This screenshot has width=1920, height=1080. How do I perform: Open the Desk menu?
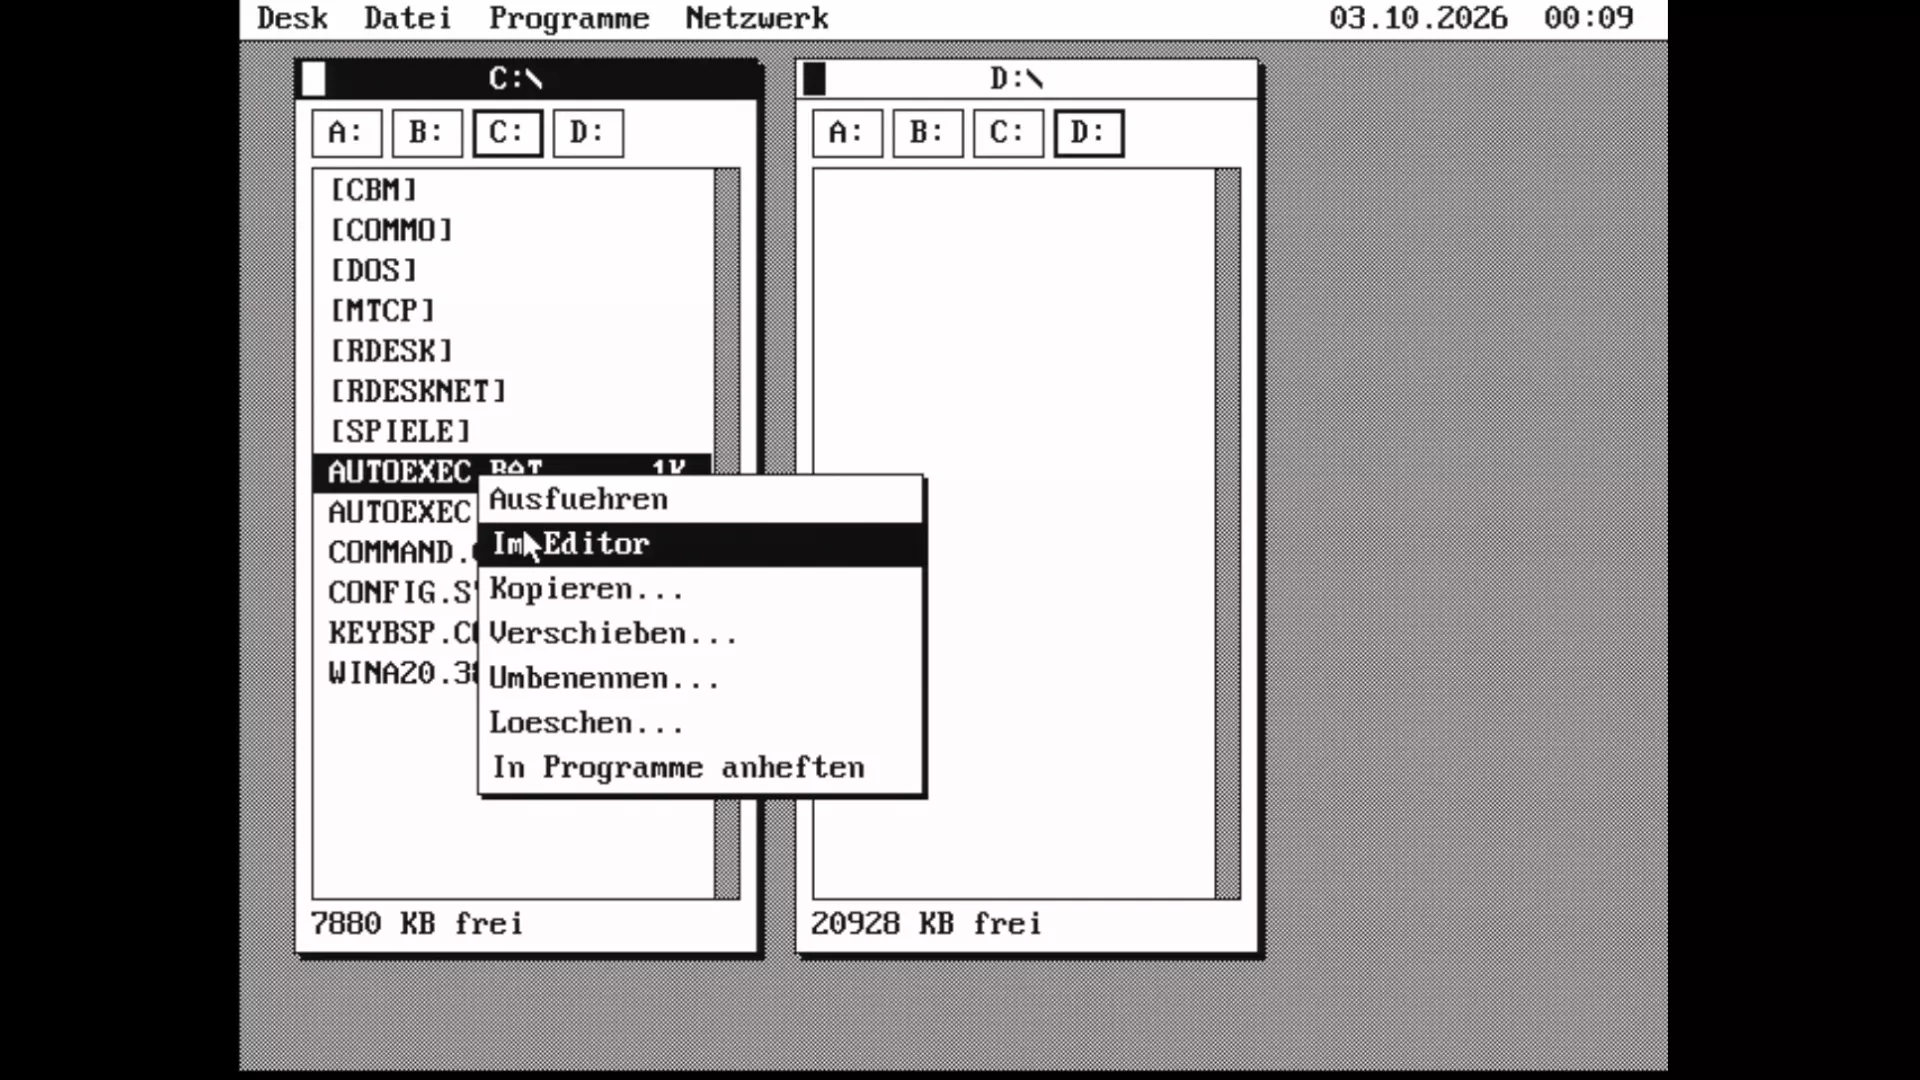coord(292,18)
